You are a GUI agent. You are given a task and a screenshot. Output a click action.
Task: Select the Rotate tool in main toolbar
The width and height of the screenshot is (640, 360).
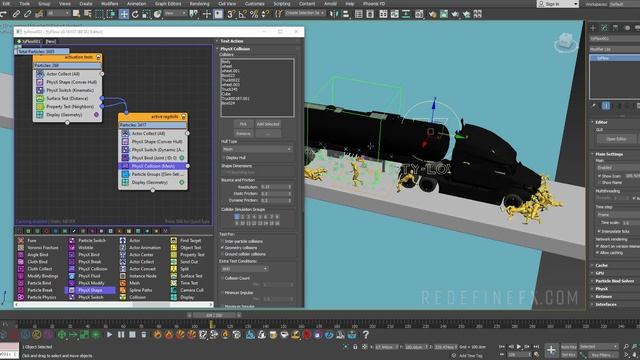pos(135,14)
